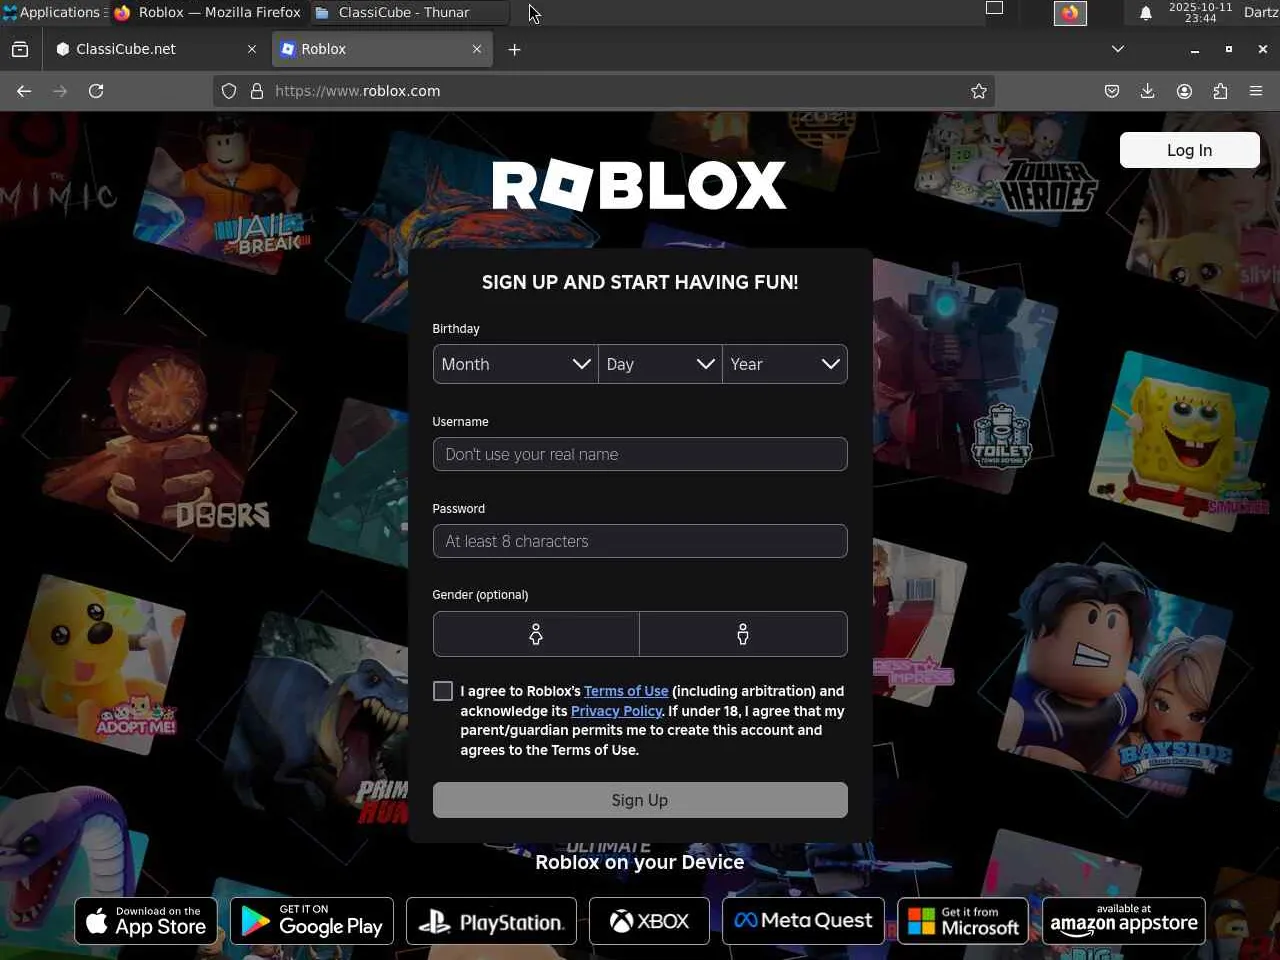Open a new tab with the plus button
The width and height of the screenshot is (1280, 960).
tap(514, 49)
